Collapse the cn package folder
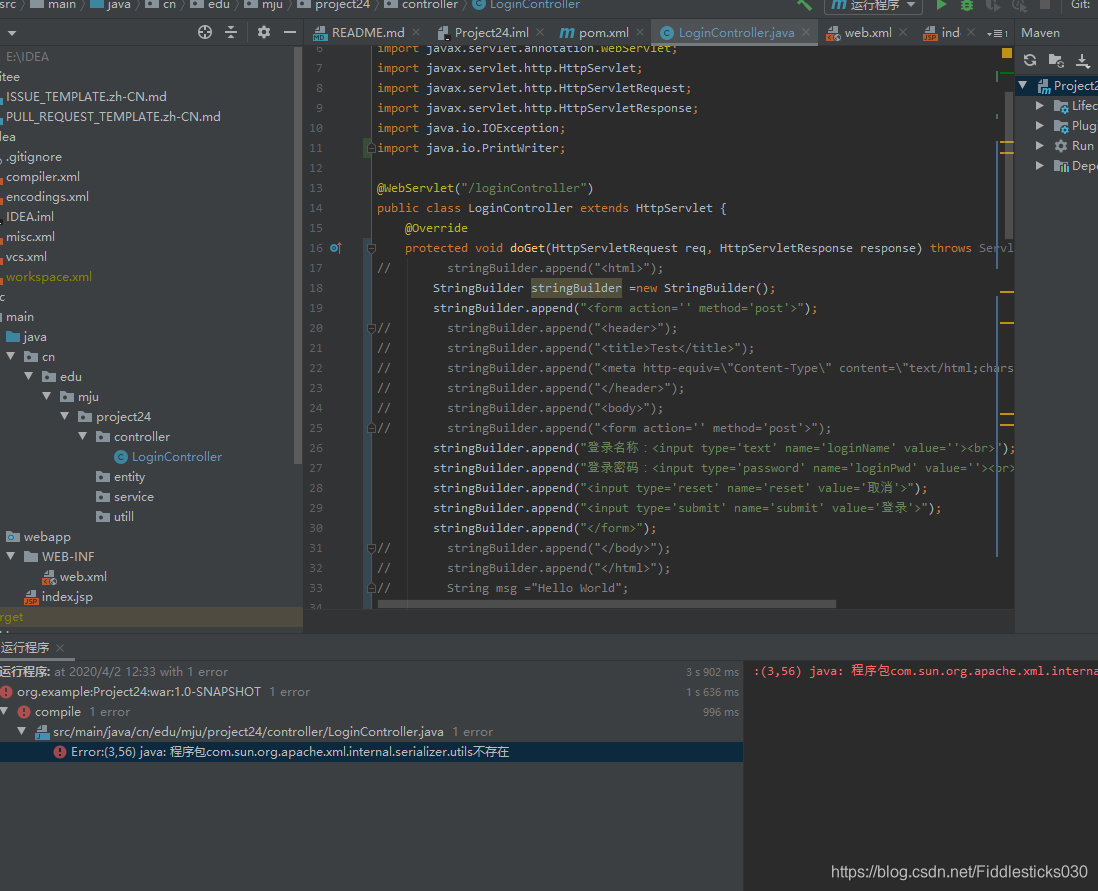The height and width of the screenshot is (891, 1098). 11,357
